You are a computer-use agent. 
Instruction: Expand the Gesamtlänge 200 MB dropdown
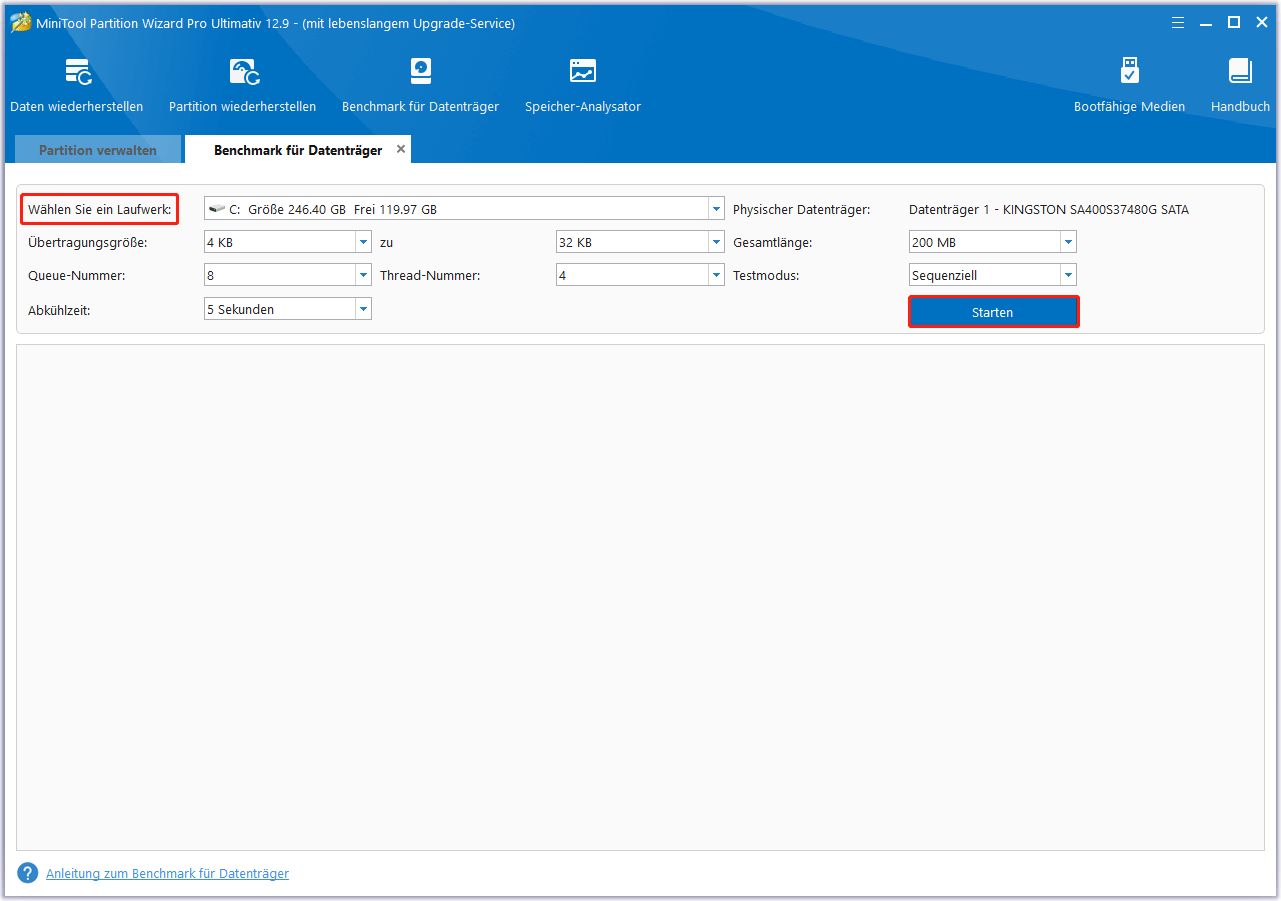click(x=1068, y=242)
